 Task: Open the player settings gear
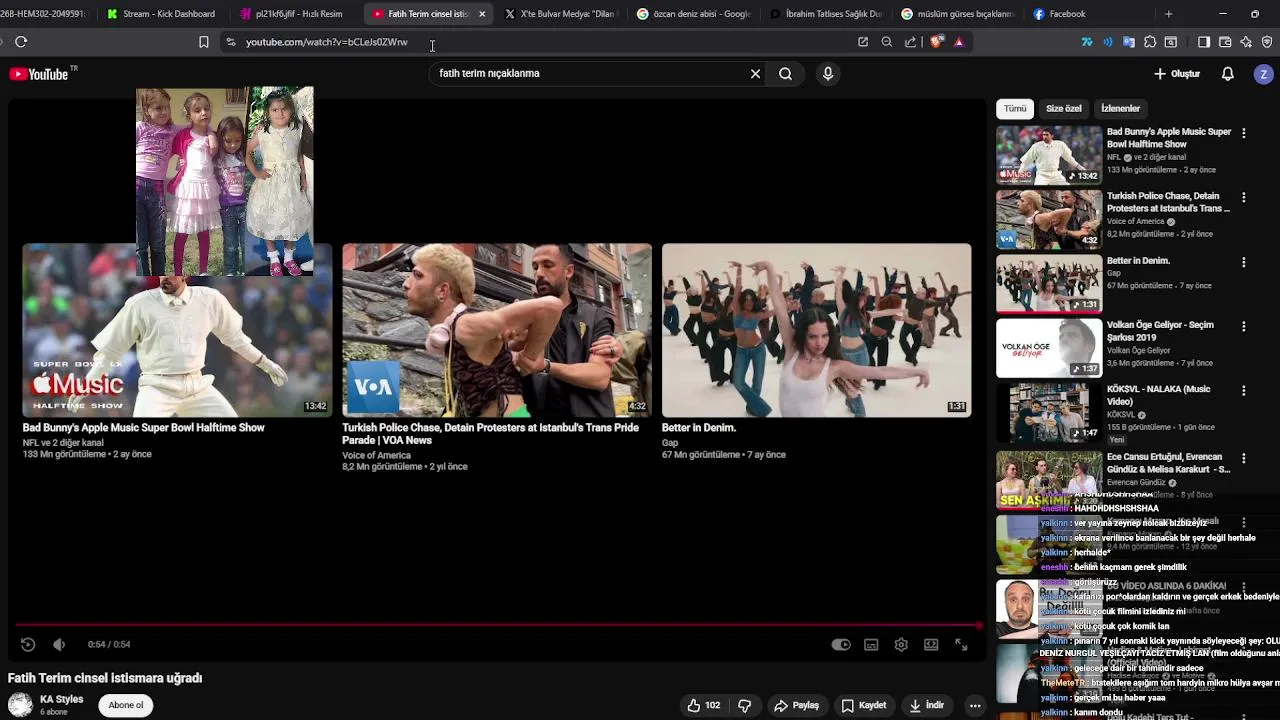[901, 645]
